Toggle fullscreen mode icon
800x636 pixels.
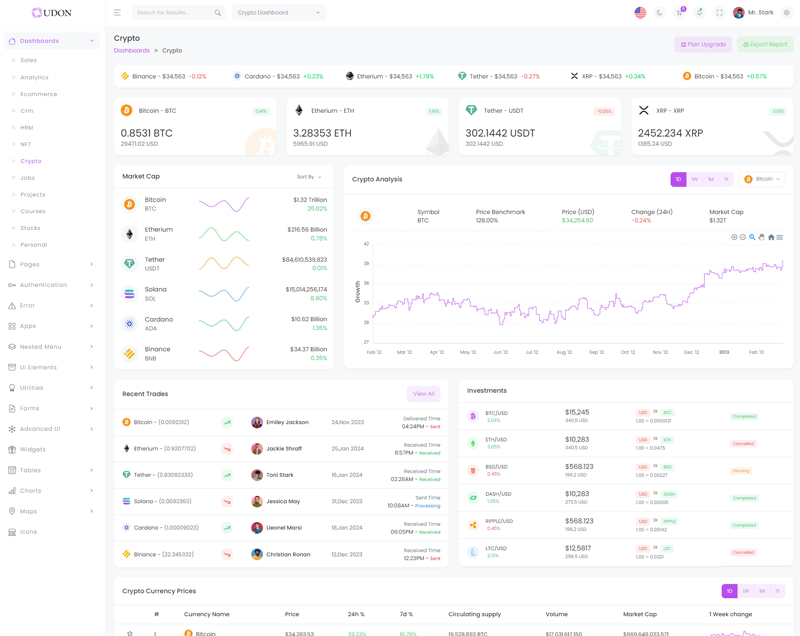(719, 13)
